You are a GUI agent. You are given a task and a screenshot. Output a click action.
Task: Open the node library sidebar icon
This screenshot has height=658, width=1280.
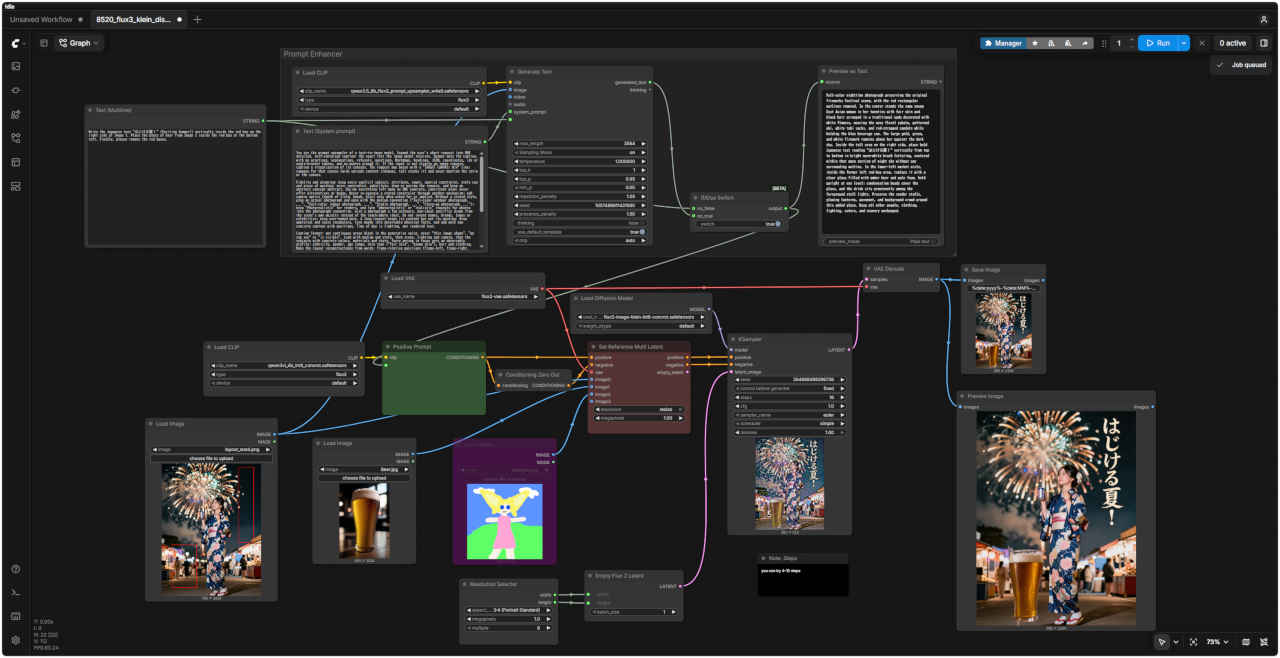point(16,90)
